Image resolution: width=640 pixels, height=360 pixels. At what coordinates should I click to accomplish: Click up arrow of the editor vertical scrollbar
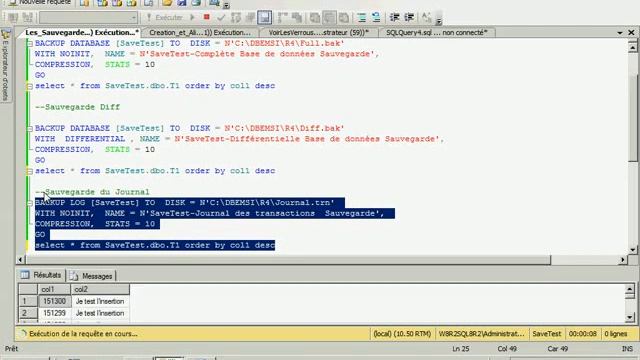[633, 47]
